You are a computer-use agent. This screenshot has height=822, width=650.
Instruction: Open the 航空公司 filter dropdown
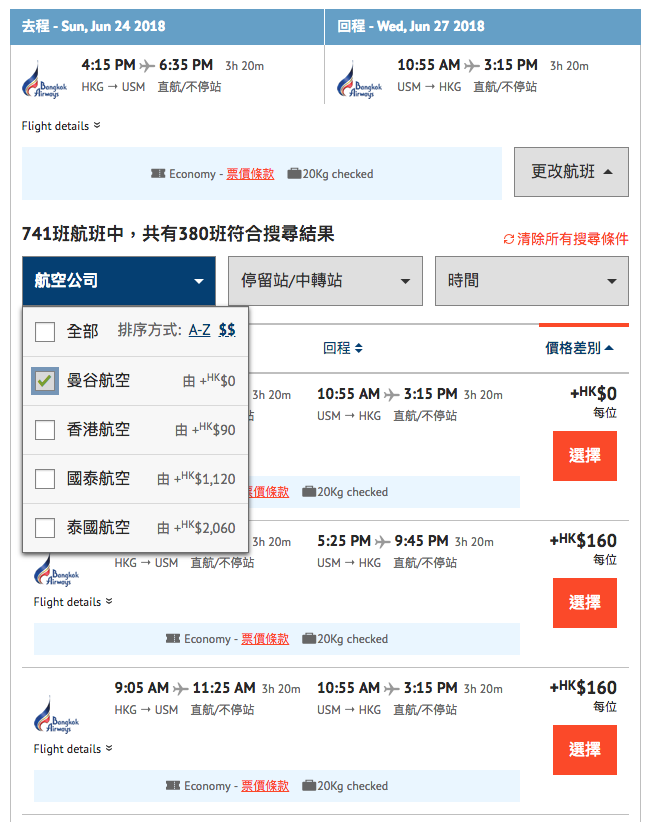pyautogui.click(x=119, y=281)
